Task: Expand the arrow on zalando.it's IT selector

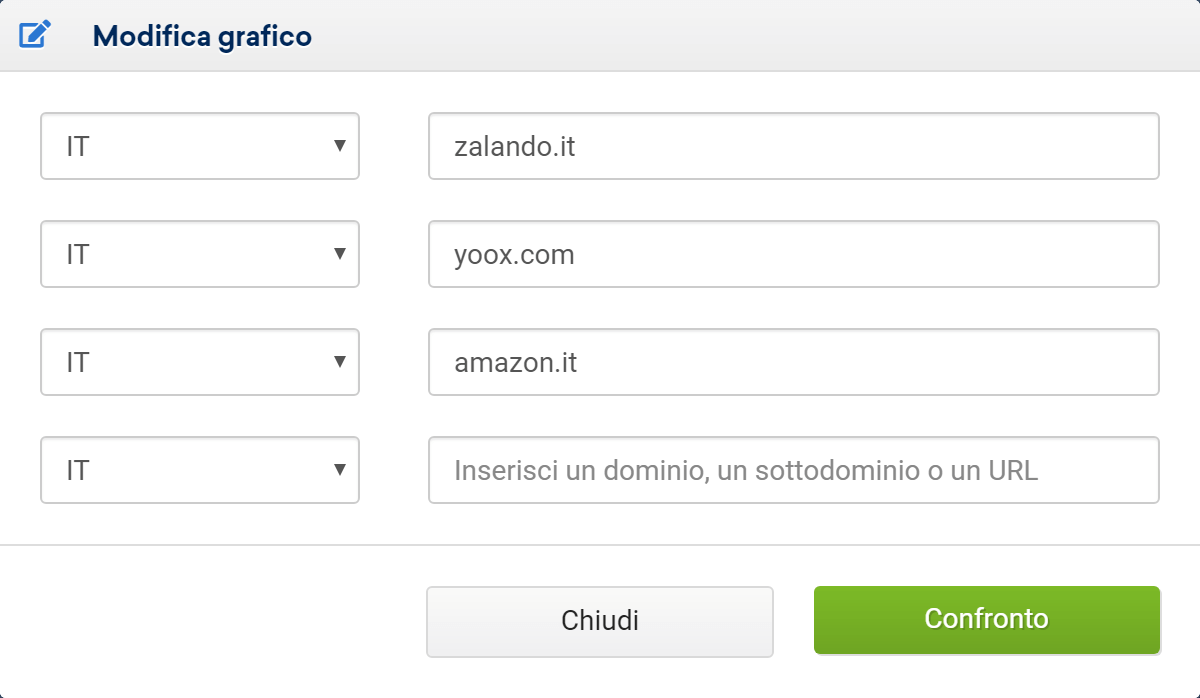Action: [340, 146]
